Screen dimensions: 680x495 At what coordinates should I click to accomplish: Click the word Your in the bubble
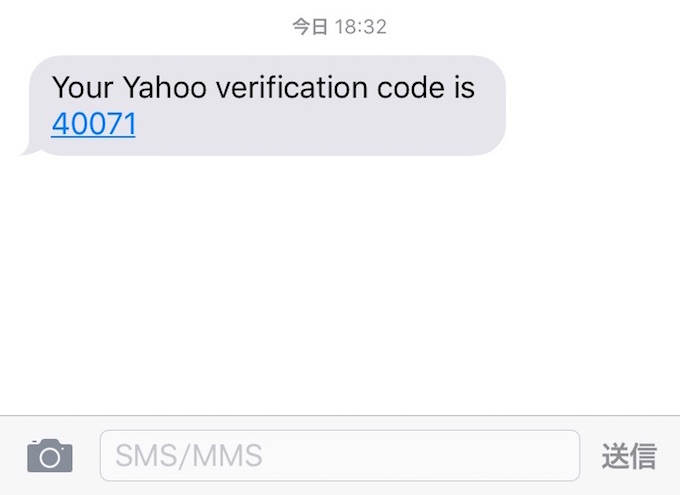pos(82,88)
